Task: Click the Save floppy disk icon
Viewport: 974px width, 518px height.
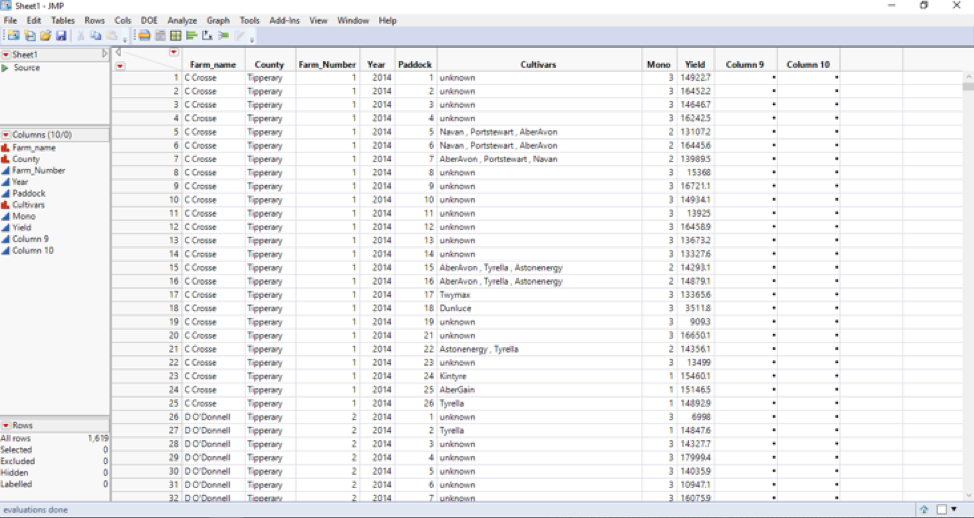Action: [x=61, y=36]
